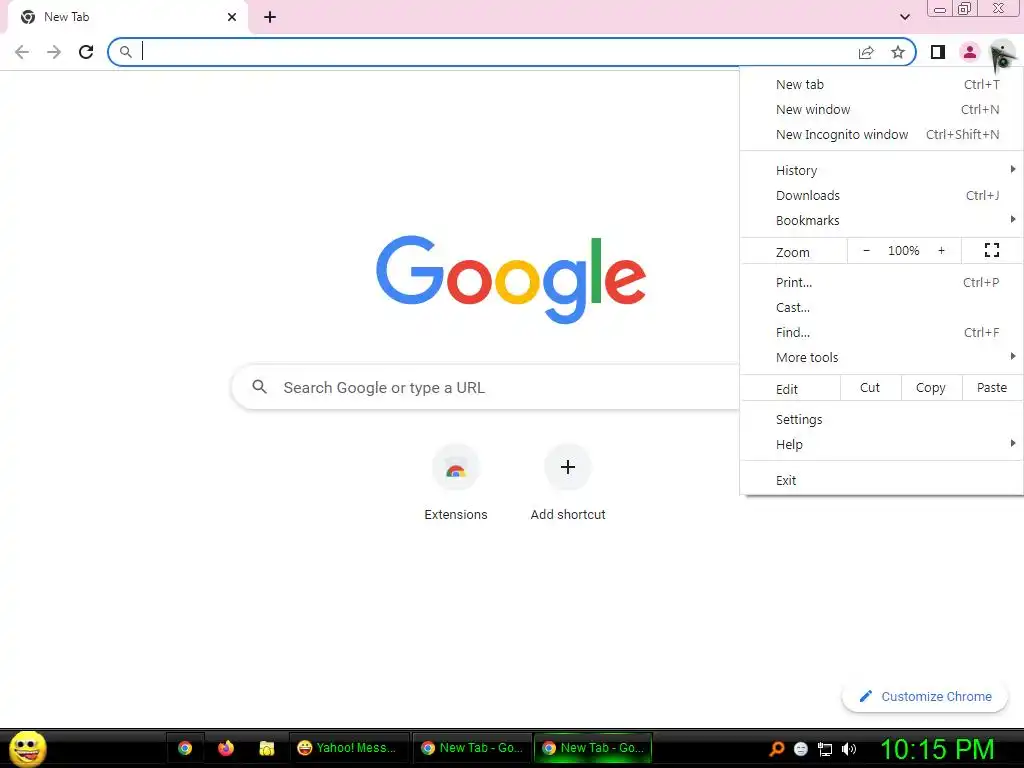Expand the History submenu
The image size is (1024, 768).
tap(882, 170)
